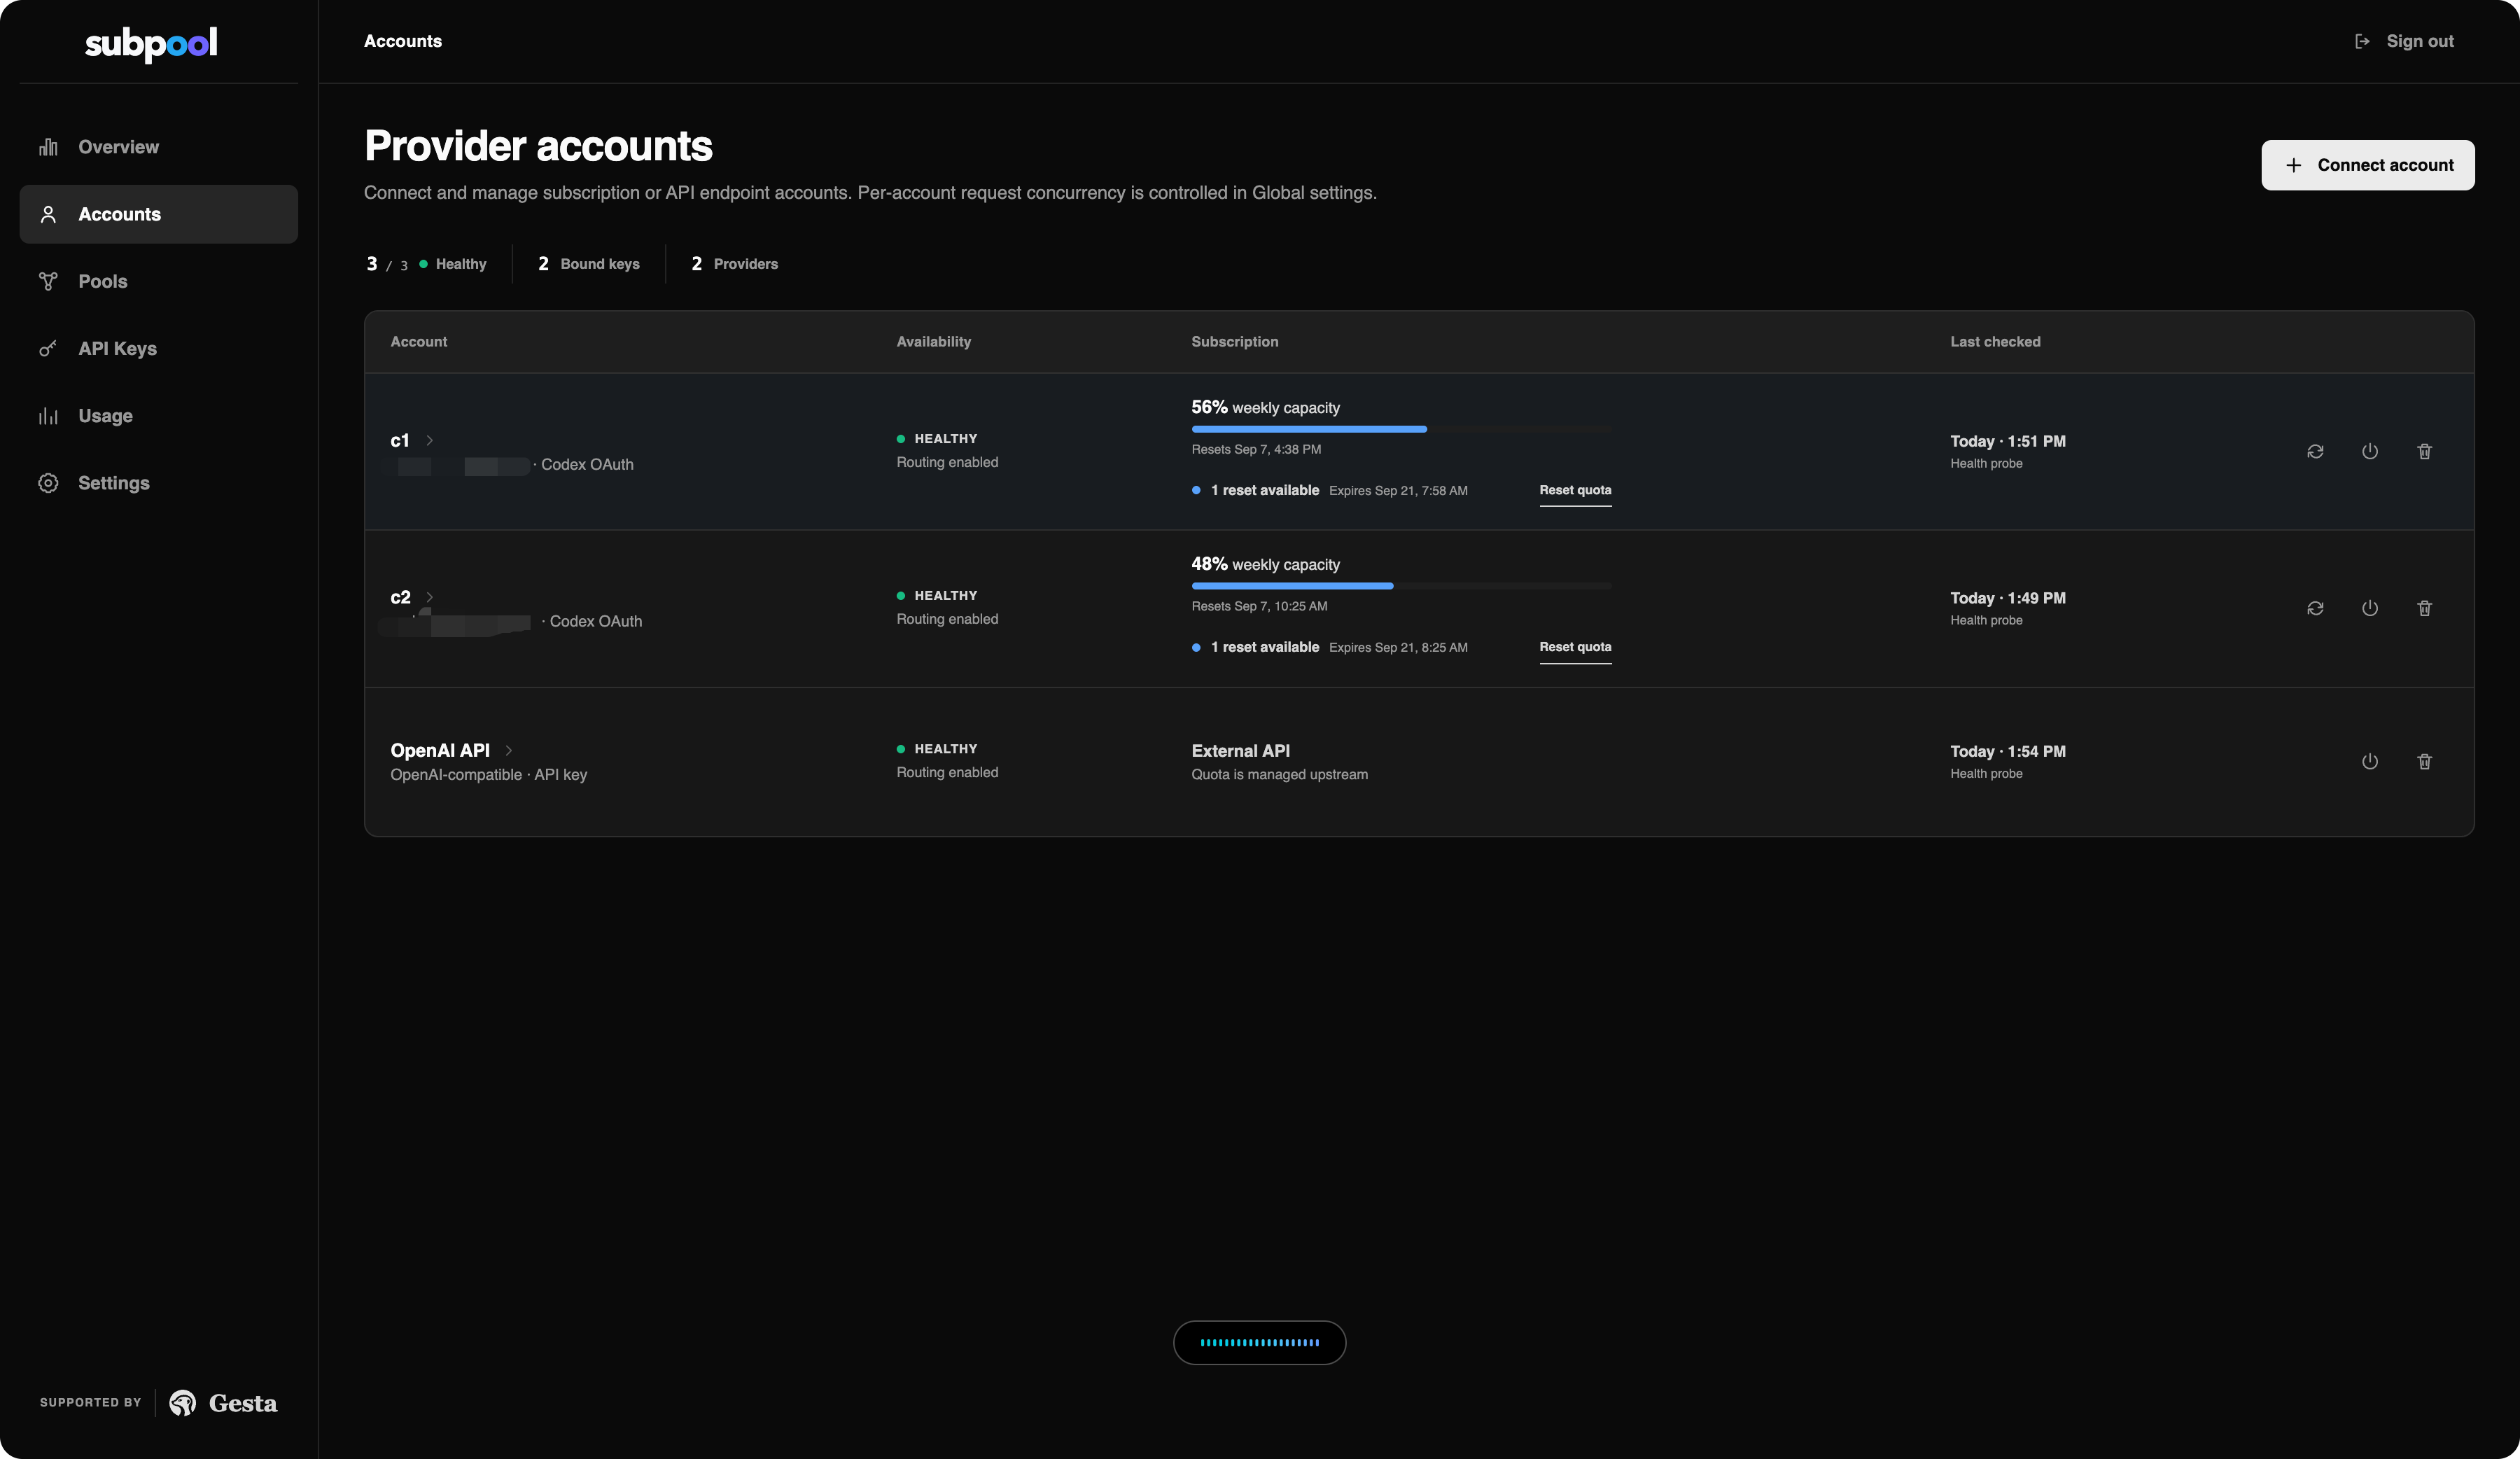Go to Pools section
The height and width of the screenshot is (1459, 2520).
pos(159,281)
